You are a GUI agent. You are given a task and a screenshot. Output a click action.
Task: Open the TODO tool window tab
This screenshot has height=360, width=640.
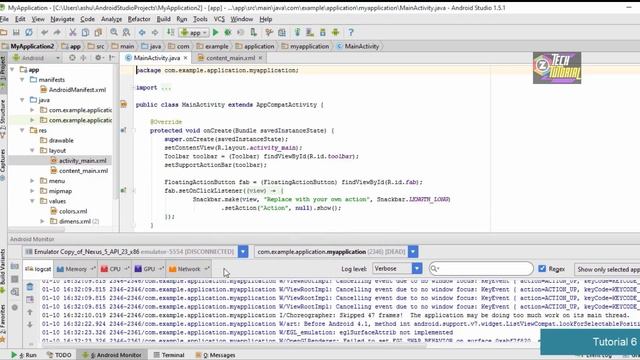(59, 355)
